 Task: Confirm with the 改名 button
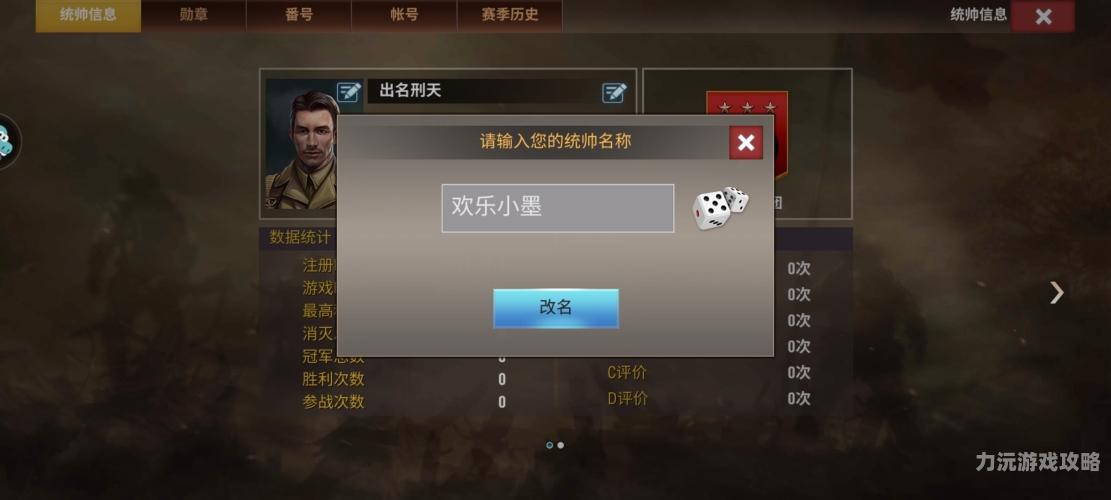click(556, 308)
